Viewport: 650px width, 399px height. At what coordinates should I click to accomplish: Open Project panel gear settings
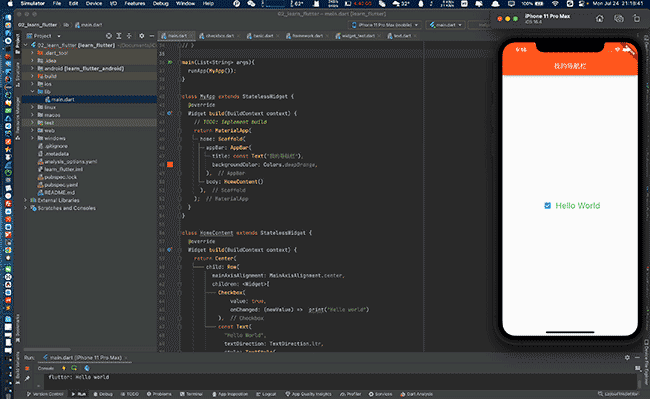coord(142,36)
